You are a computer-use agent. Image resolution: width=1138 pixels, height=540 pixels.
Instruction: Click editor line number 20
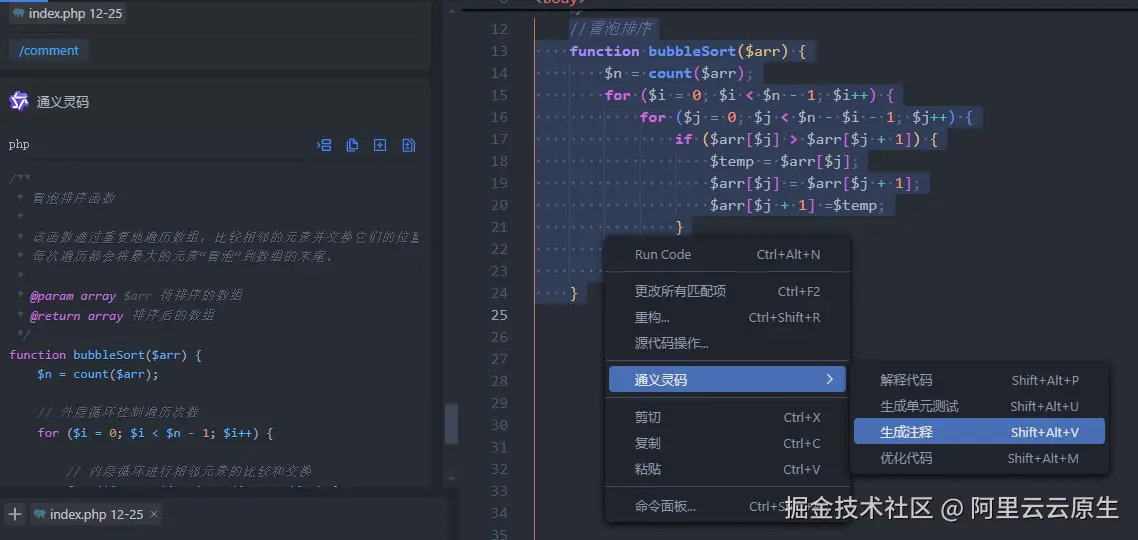pyautogui.click(x=499, y=205)
